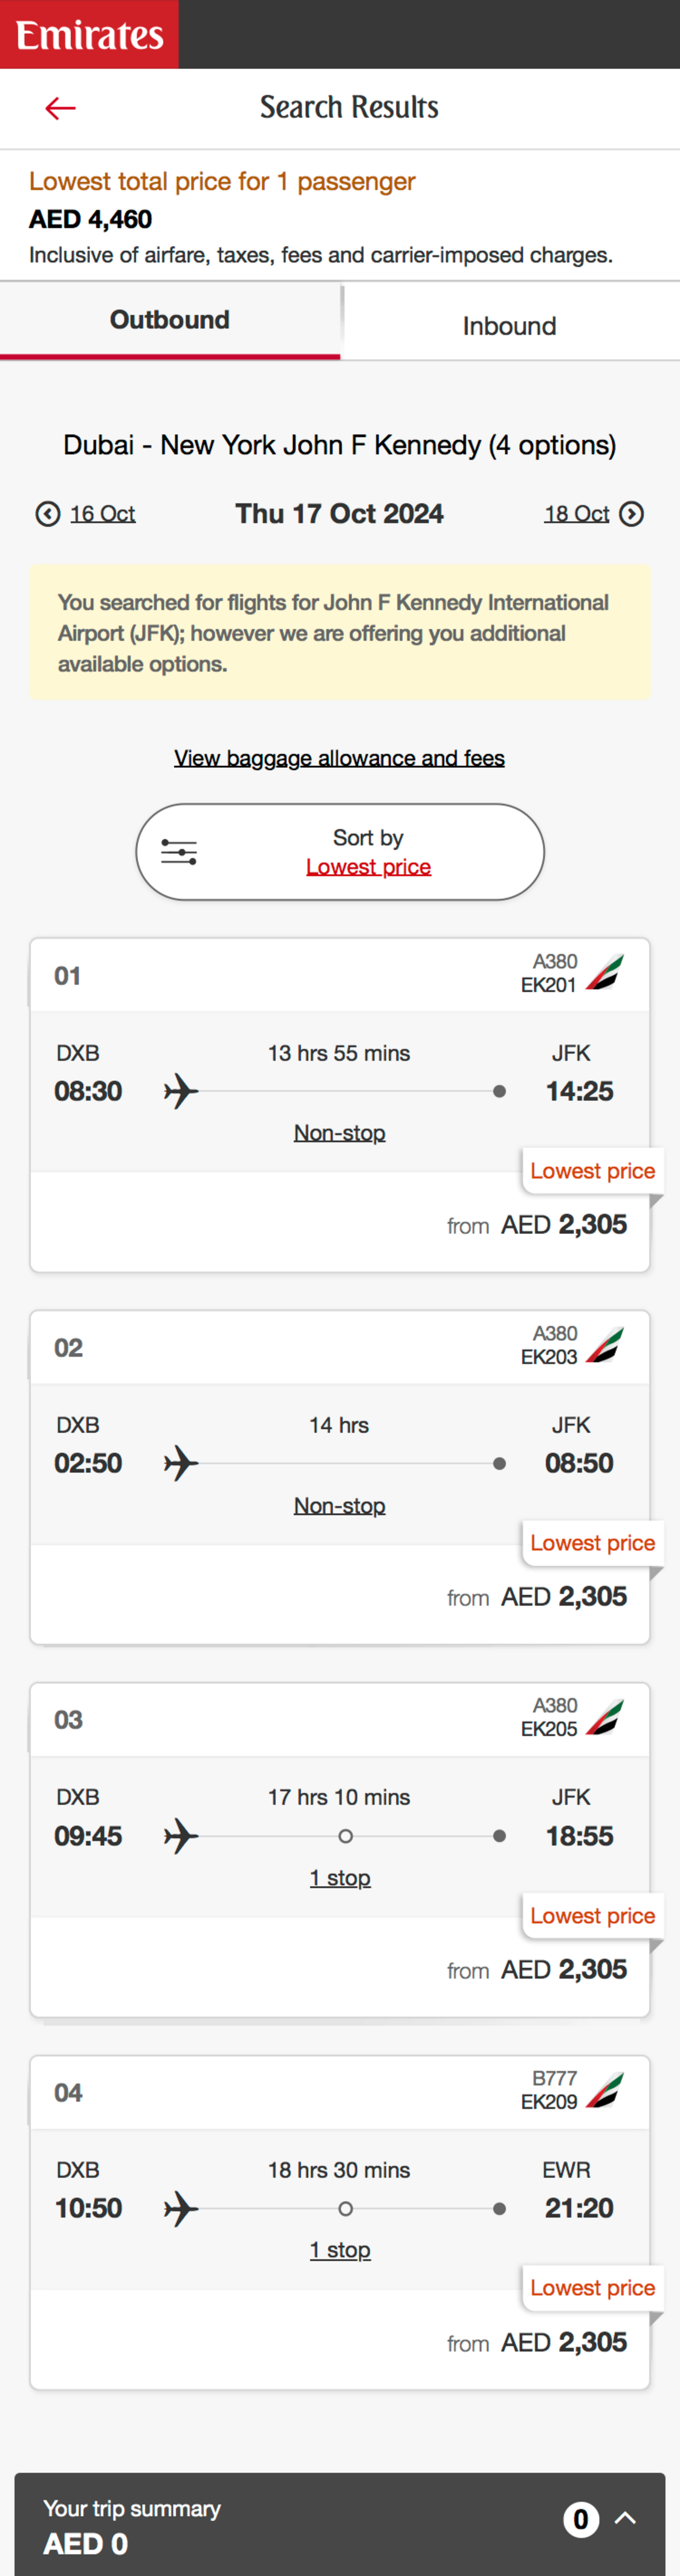Choose flight 01 price AED 2,305
Screen dimensions: 680x2576
pyautogui.click(x=563, y=1225)
